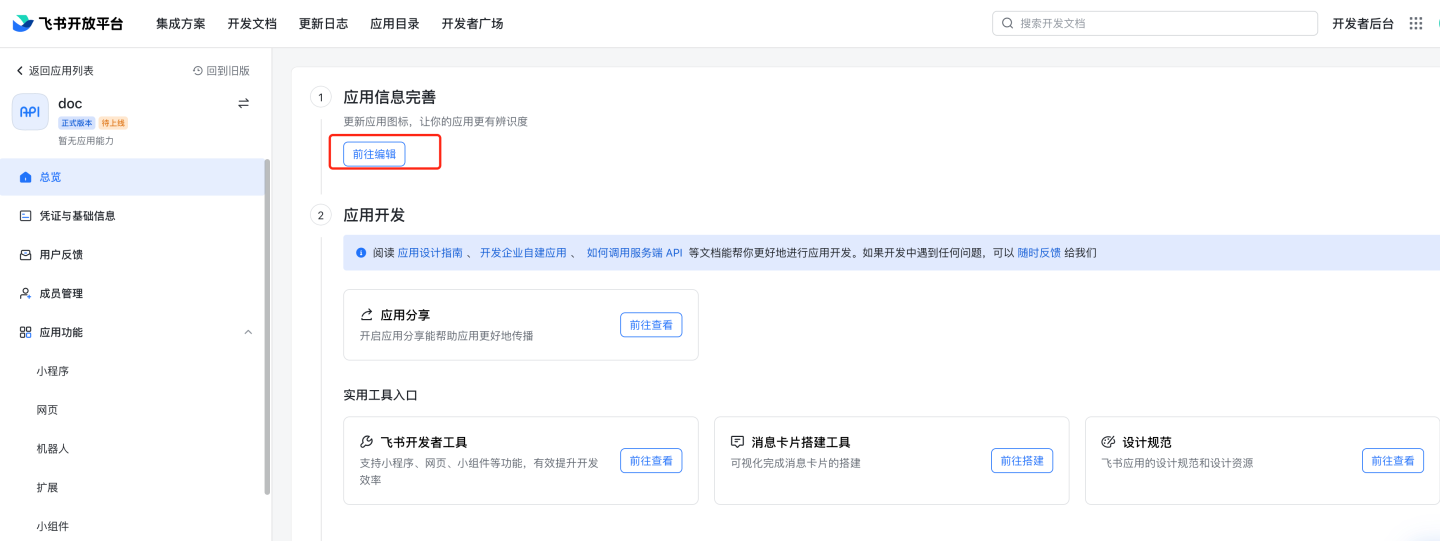Collapse the 应用功能 section chevron
The image size is (1440, 541).
point(248,332)
